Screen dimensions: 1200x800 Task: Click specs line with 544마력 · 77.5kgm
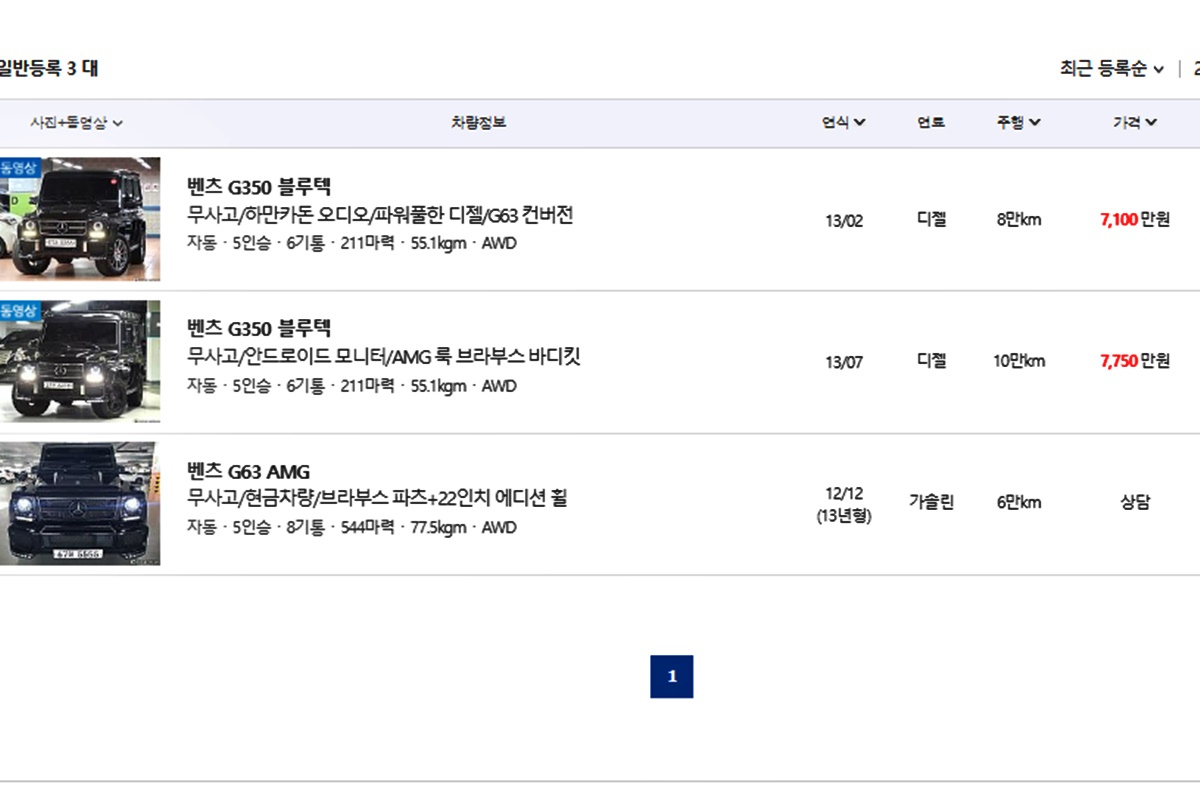[x=352, y=528]
